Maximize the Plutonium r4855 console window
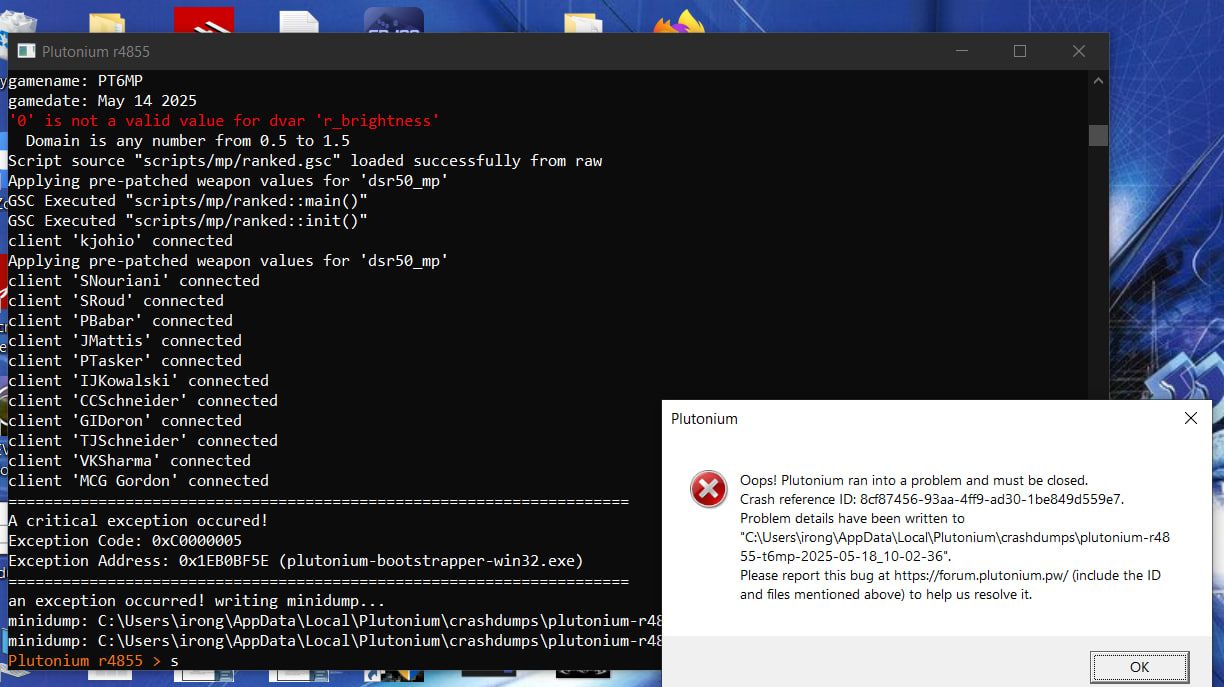The width and height of the screenshot is (1224, 687). [x=1020, y=51]
